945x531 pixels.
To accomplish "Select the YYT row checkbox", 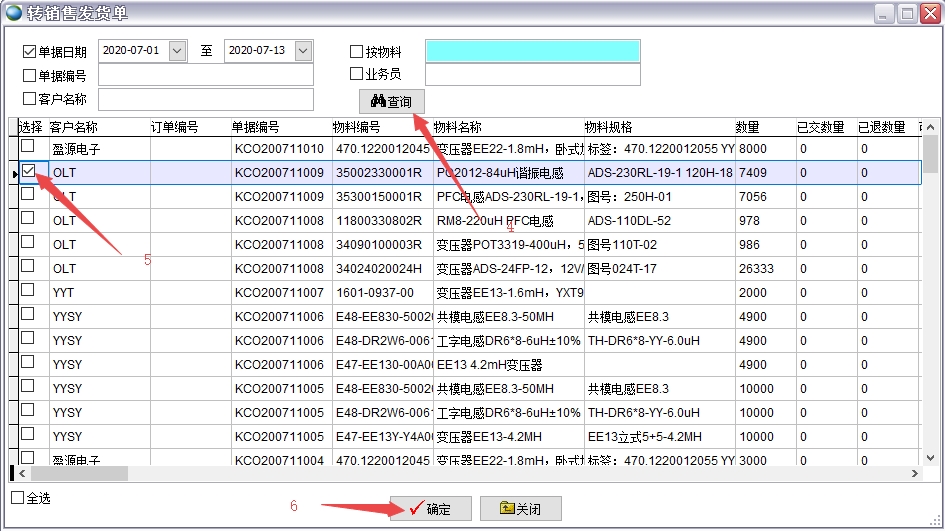I will (x=28, y=290).
